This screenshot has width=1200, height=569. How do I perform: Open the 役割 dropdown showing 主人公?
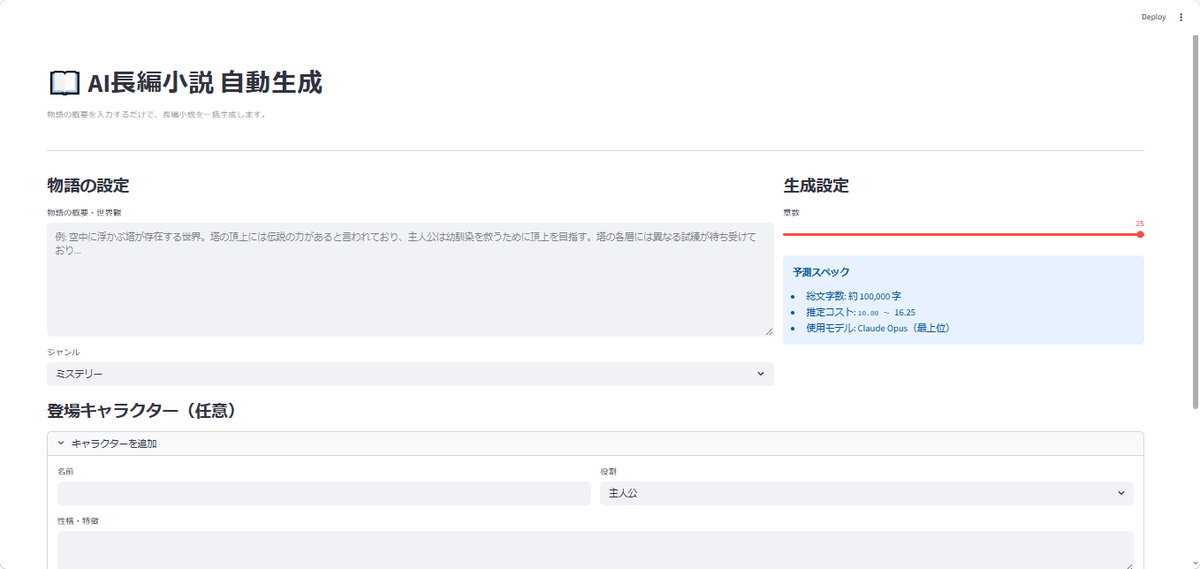coord(867,493)
